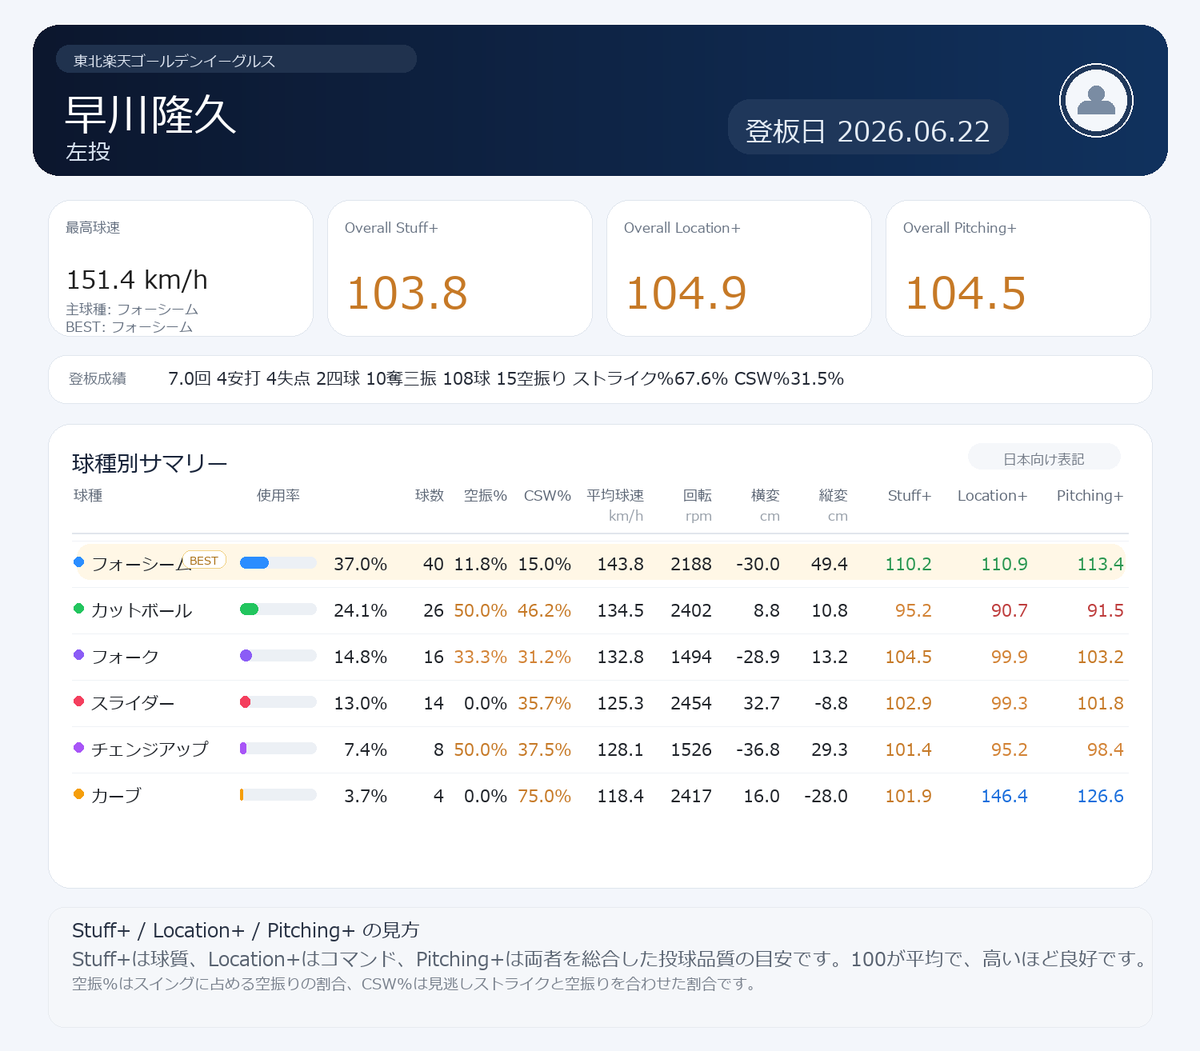The height and width of the screenshot is (1051, 1200).
Task: Click the 日本向け表記 button
Action: (x=1044, y=459)
